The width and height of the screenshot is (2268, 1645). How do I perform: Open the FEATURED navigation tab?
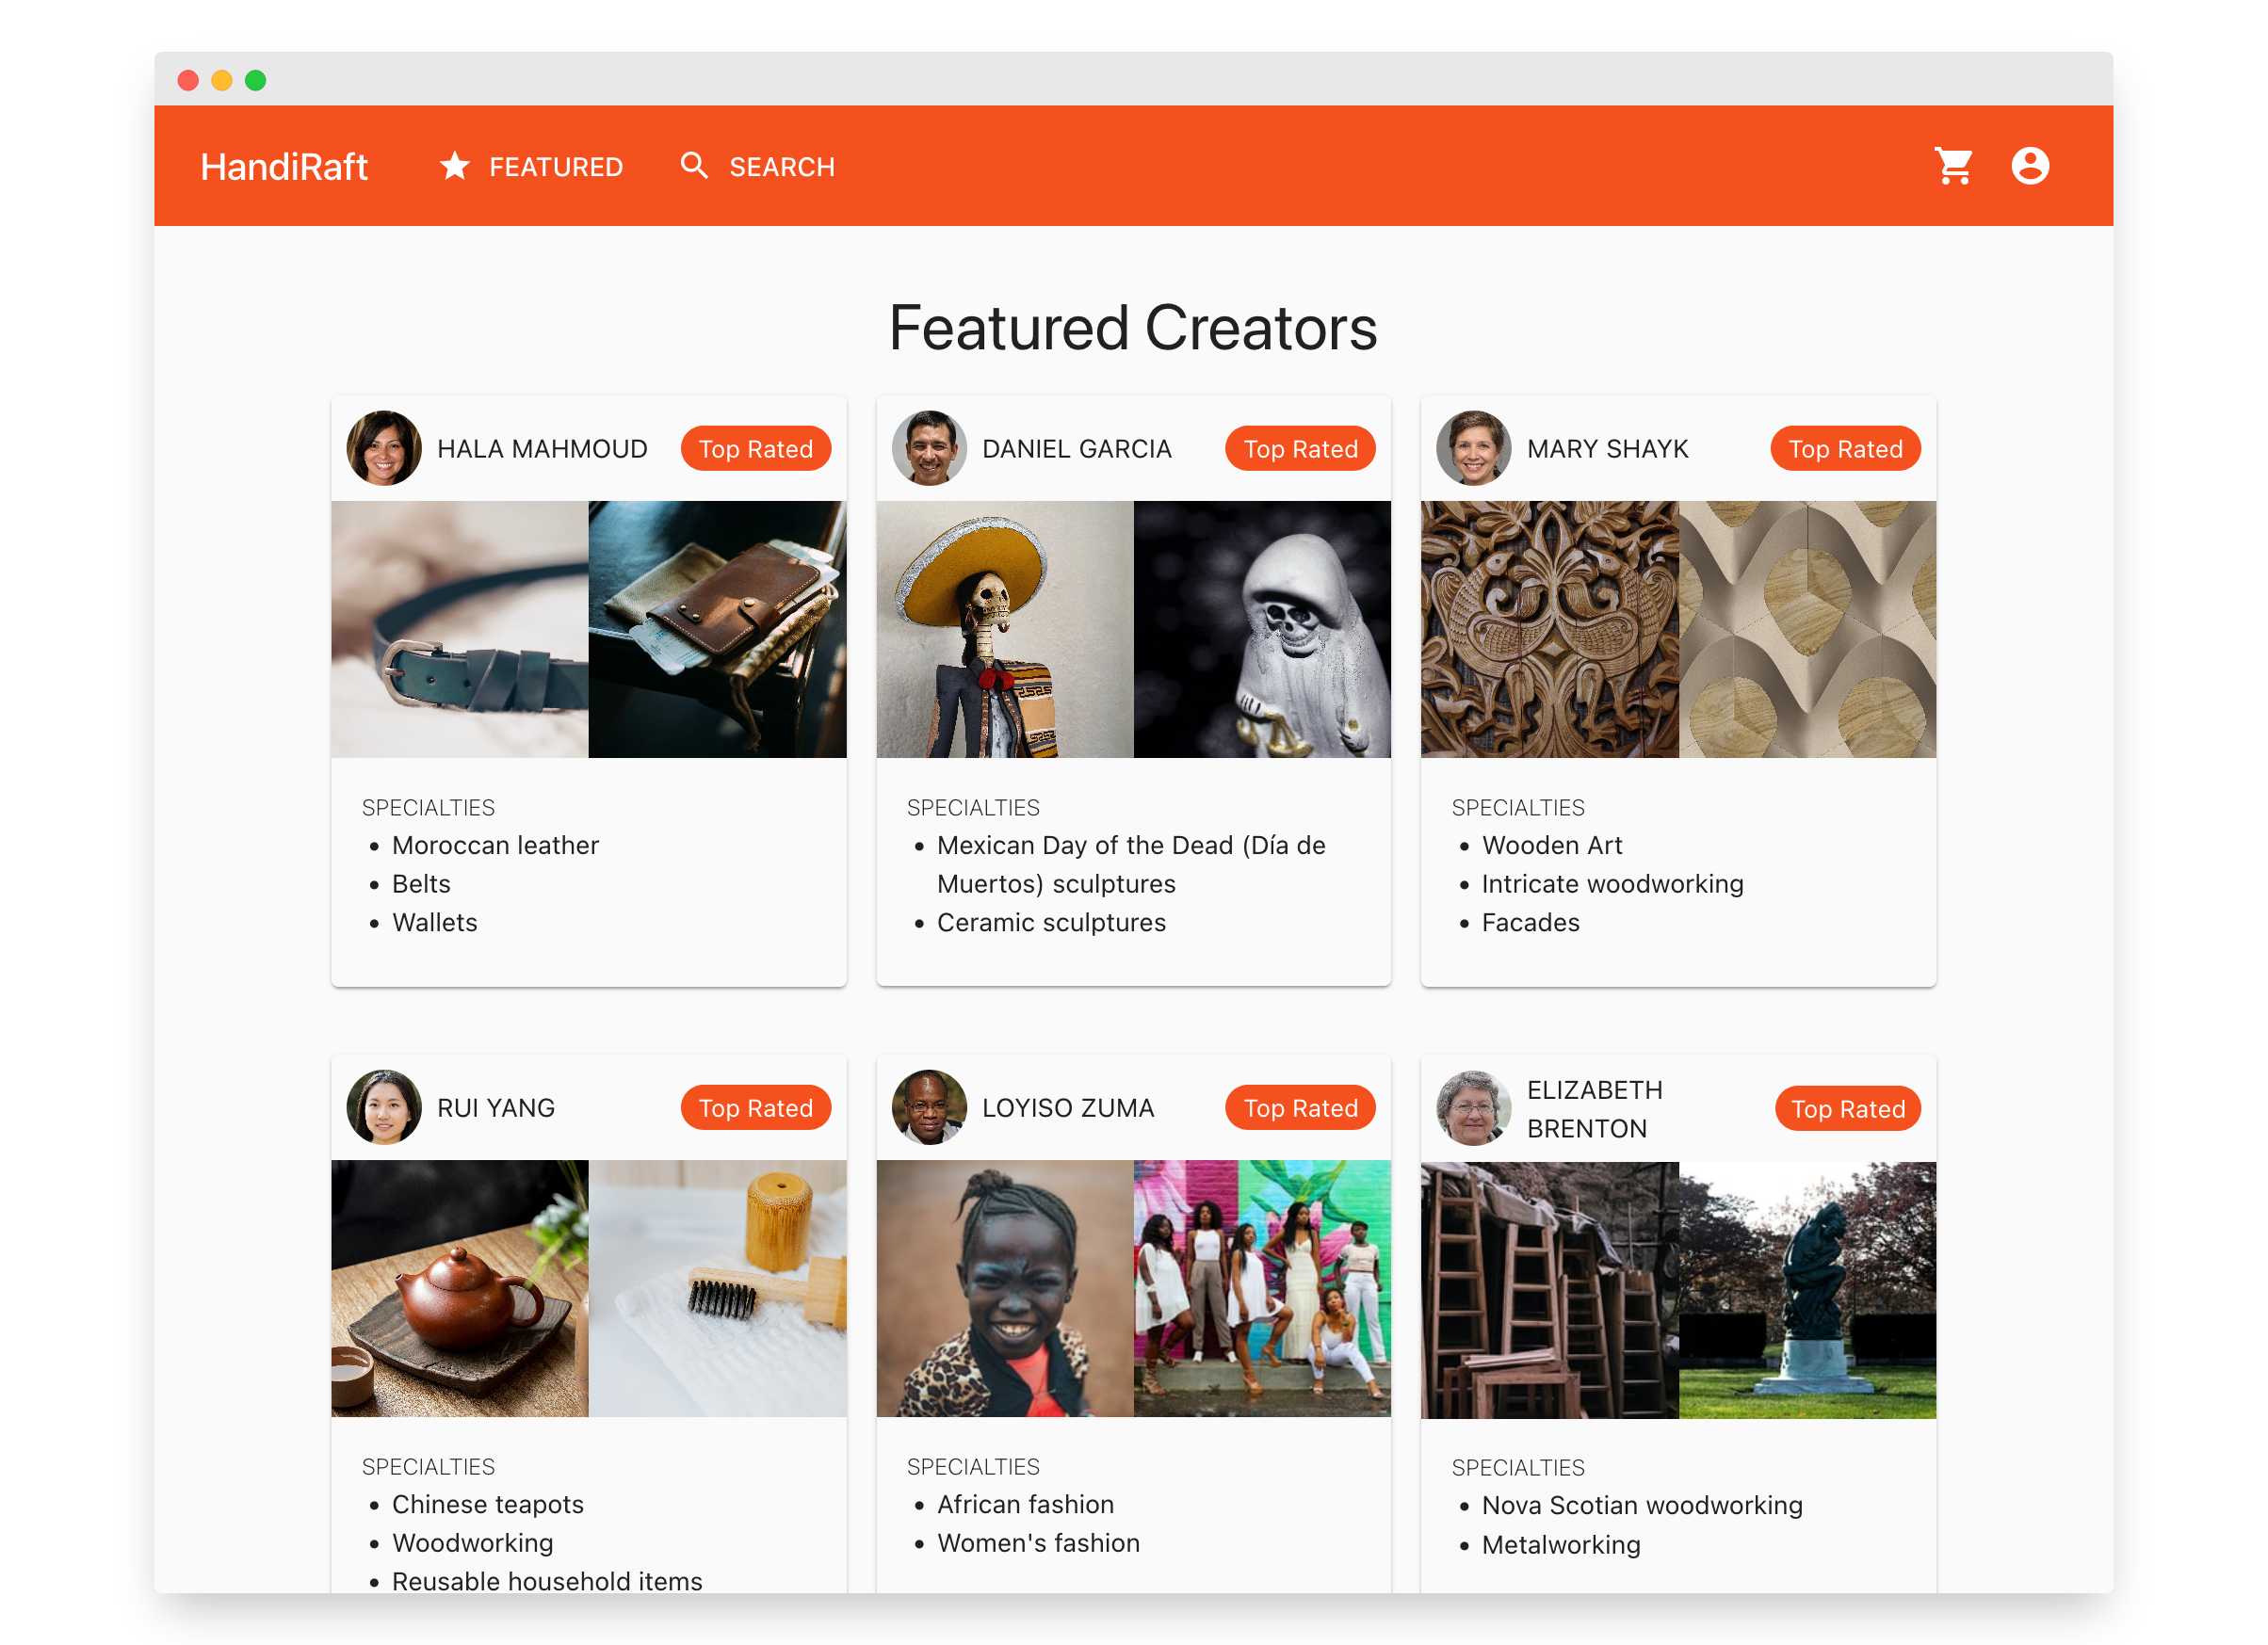click(555, 167)
